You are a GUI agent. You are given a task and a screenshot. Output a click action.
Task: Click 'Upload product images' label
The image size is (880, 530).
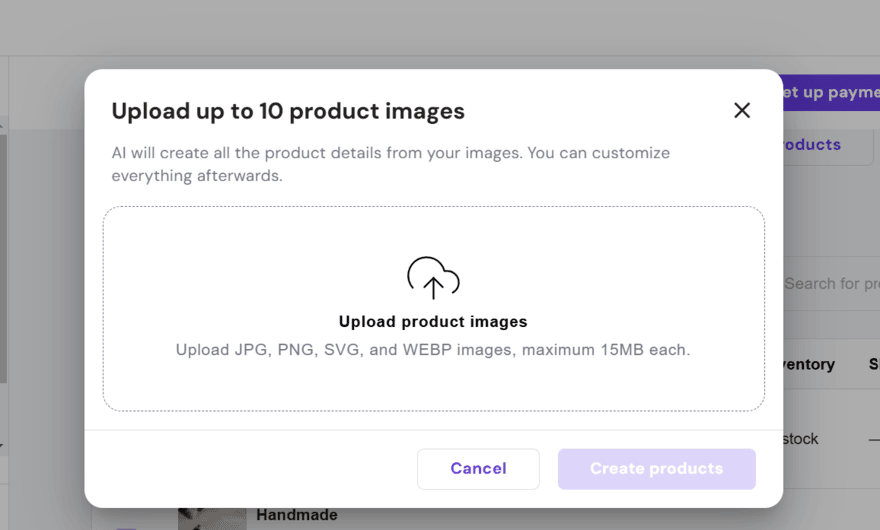pos(433,322)
